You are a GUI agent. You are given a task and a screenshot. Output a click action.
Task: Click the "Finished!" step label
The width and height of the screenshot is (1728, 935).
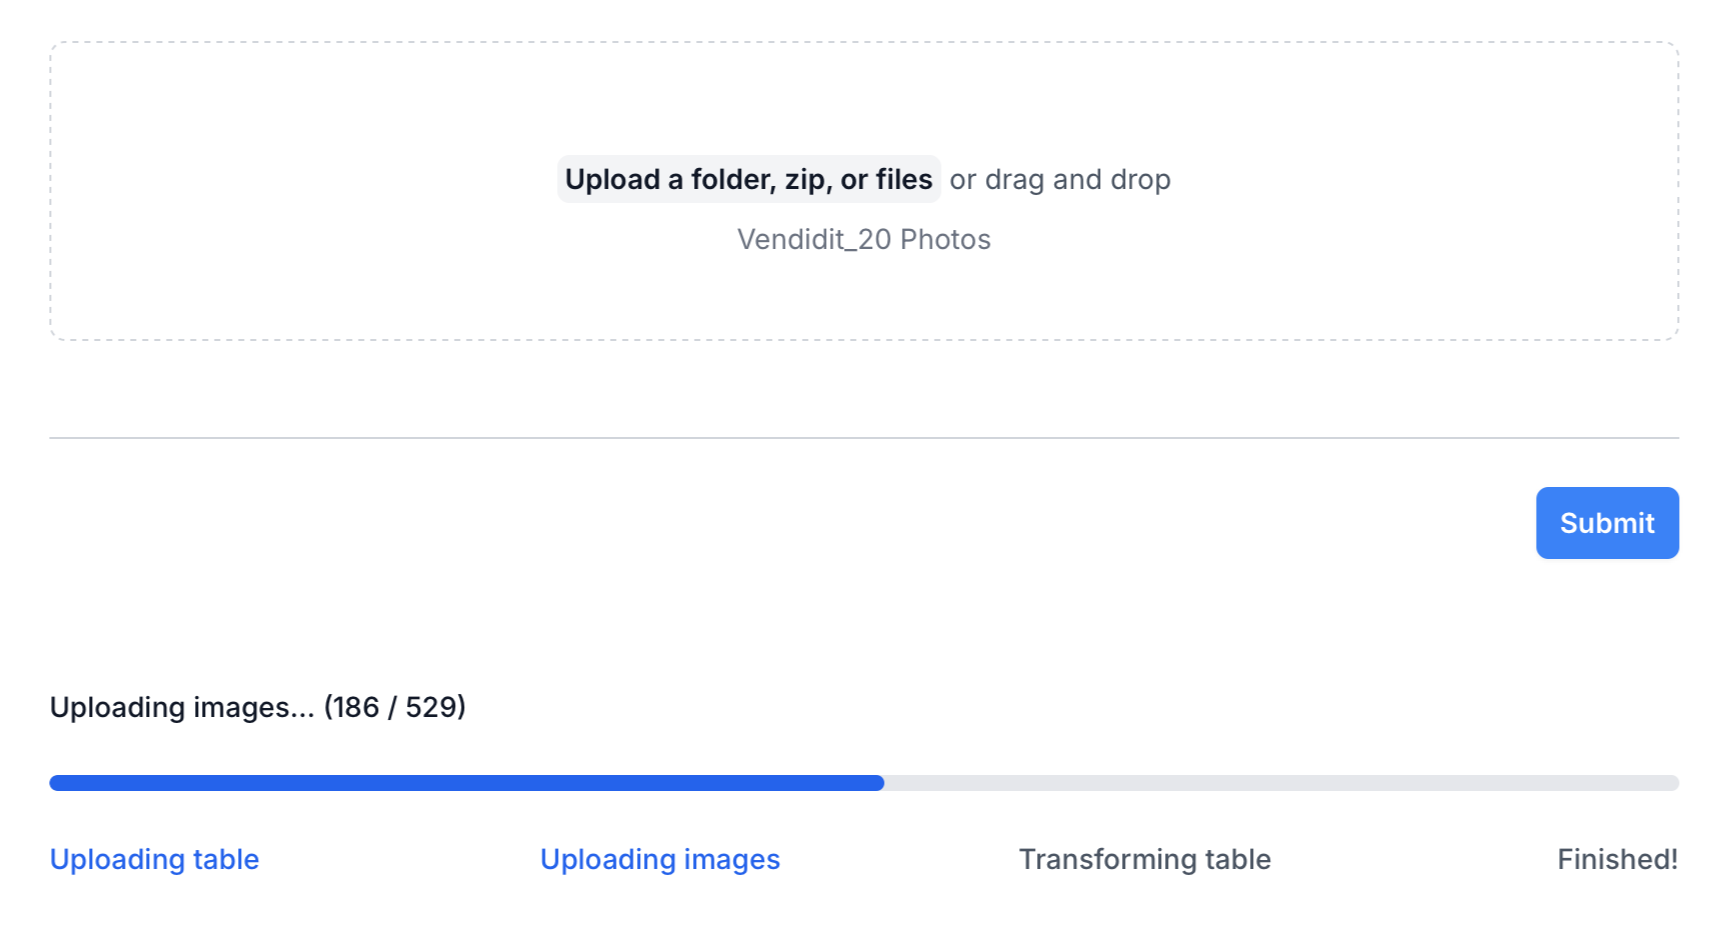pos(1617,859)
